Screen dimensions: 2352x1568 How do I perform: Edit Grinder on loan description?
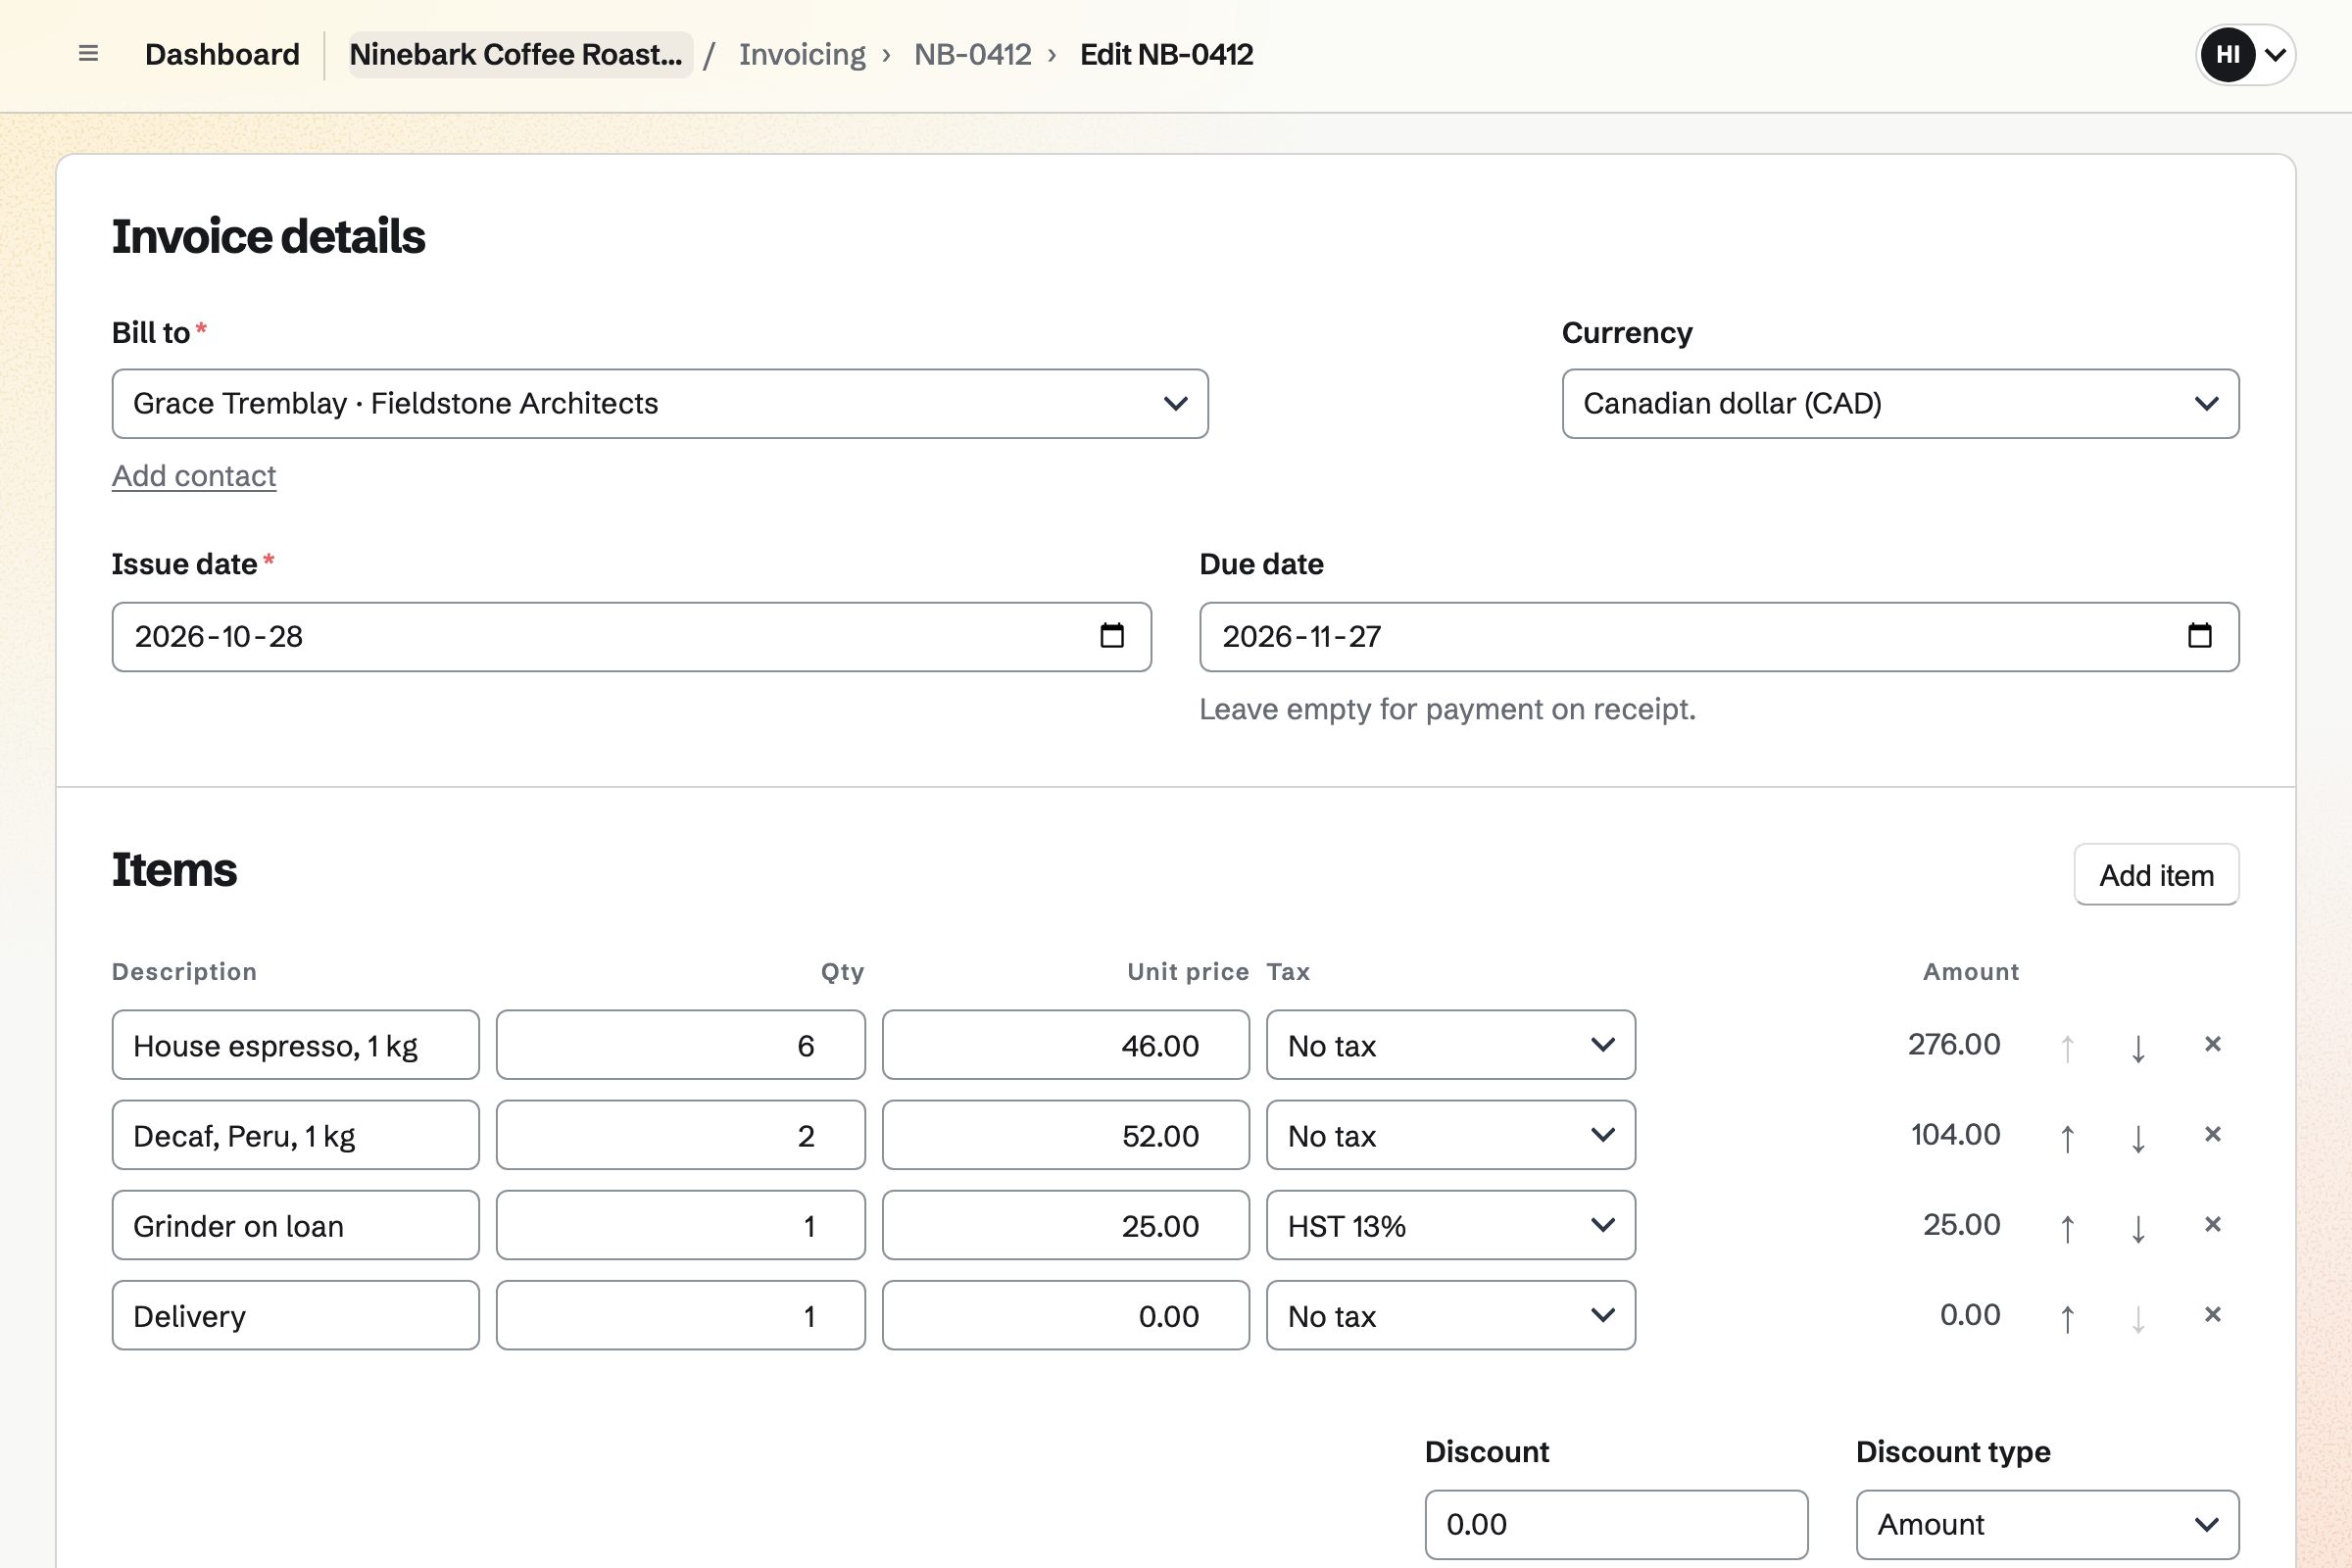coord(295,1225)
